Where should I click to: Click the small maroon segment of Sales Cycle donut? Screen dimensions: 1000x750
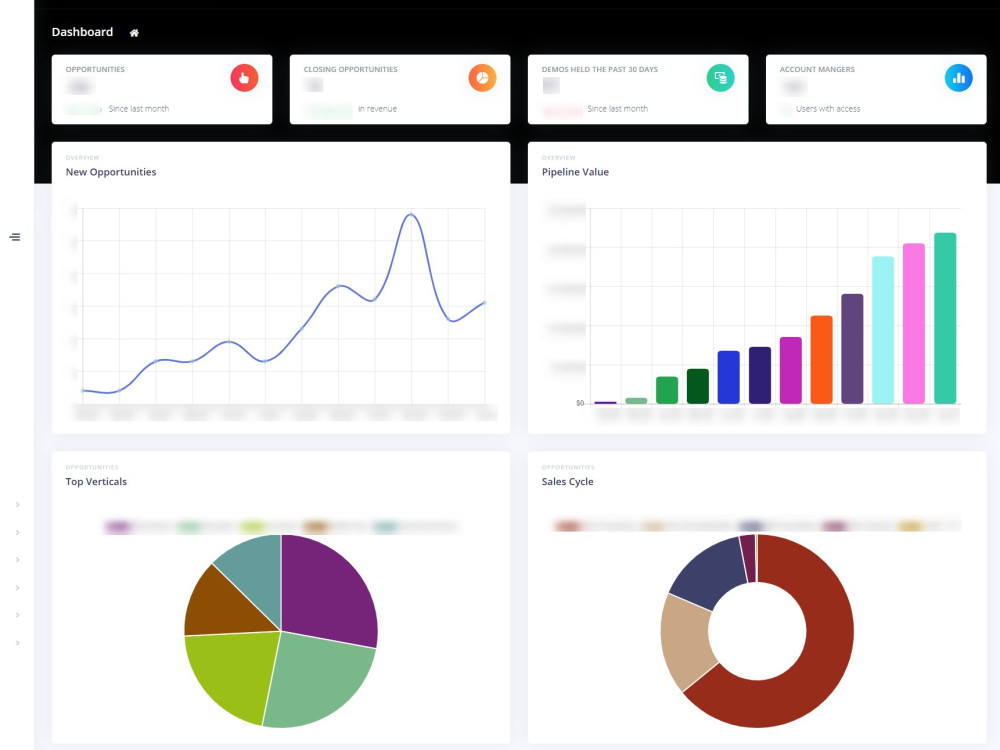click(x=748, y=559)
